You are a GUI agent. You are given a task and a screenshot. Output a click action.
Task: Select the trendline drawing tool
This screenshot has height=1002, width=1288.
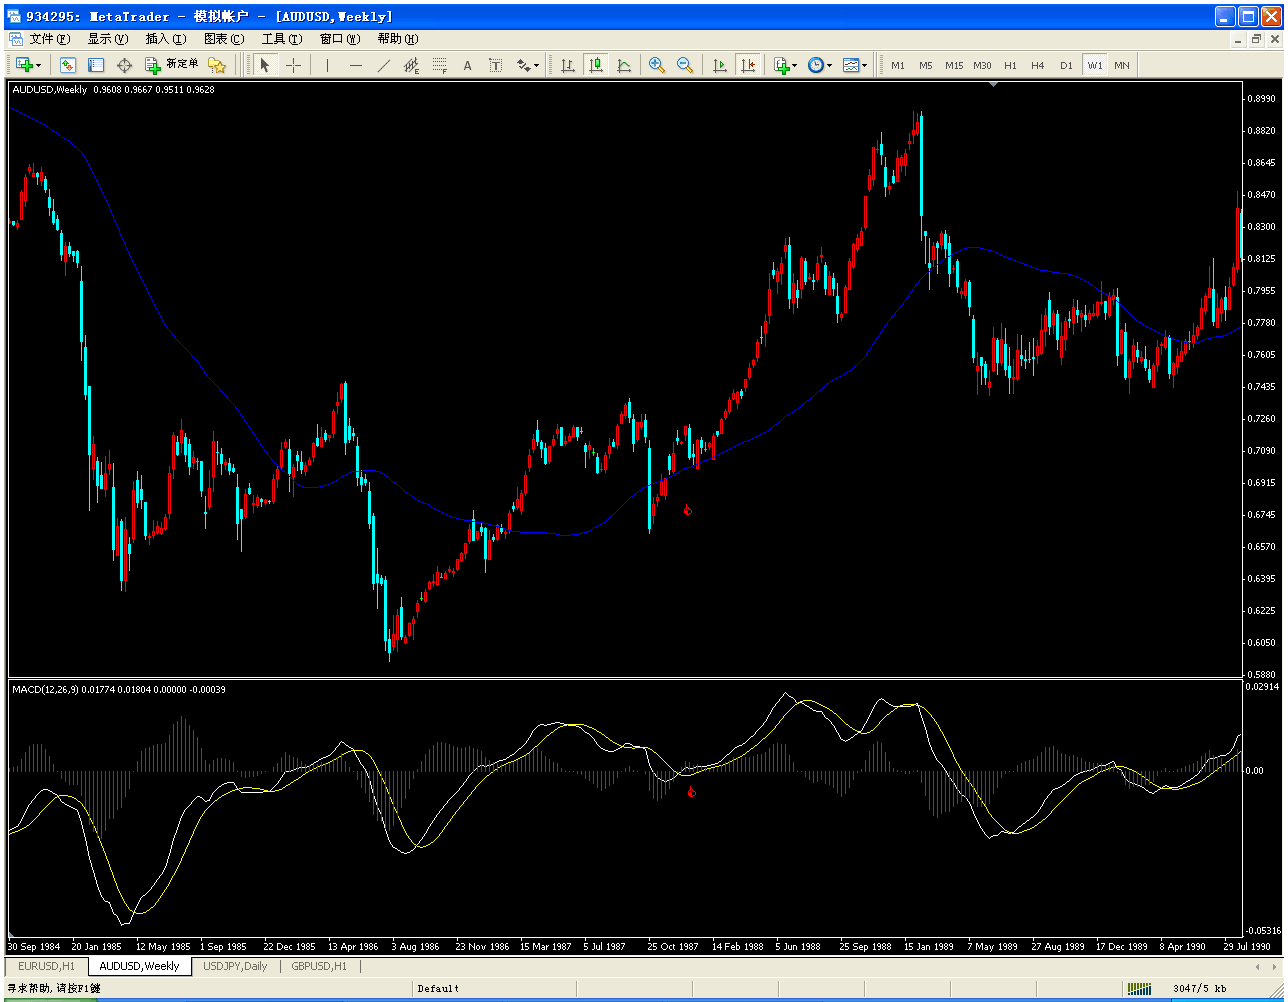[x=384, y=65]
